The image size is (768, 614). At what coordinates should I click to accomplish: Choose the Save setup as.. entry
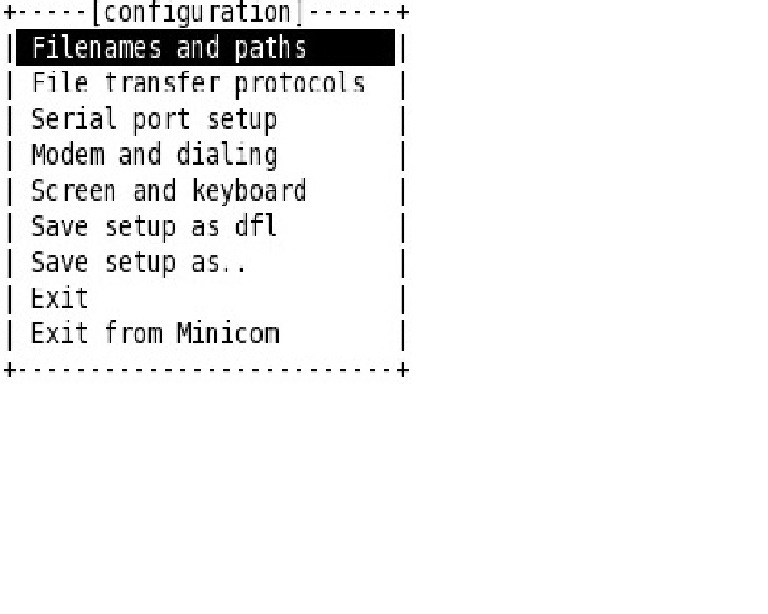click(x=138, y=262)
